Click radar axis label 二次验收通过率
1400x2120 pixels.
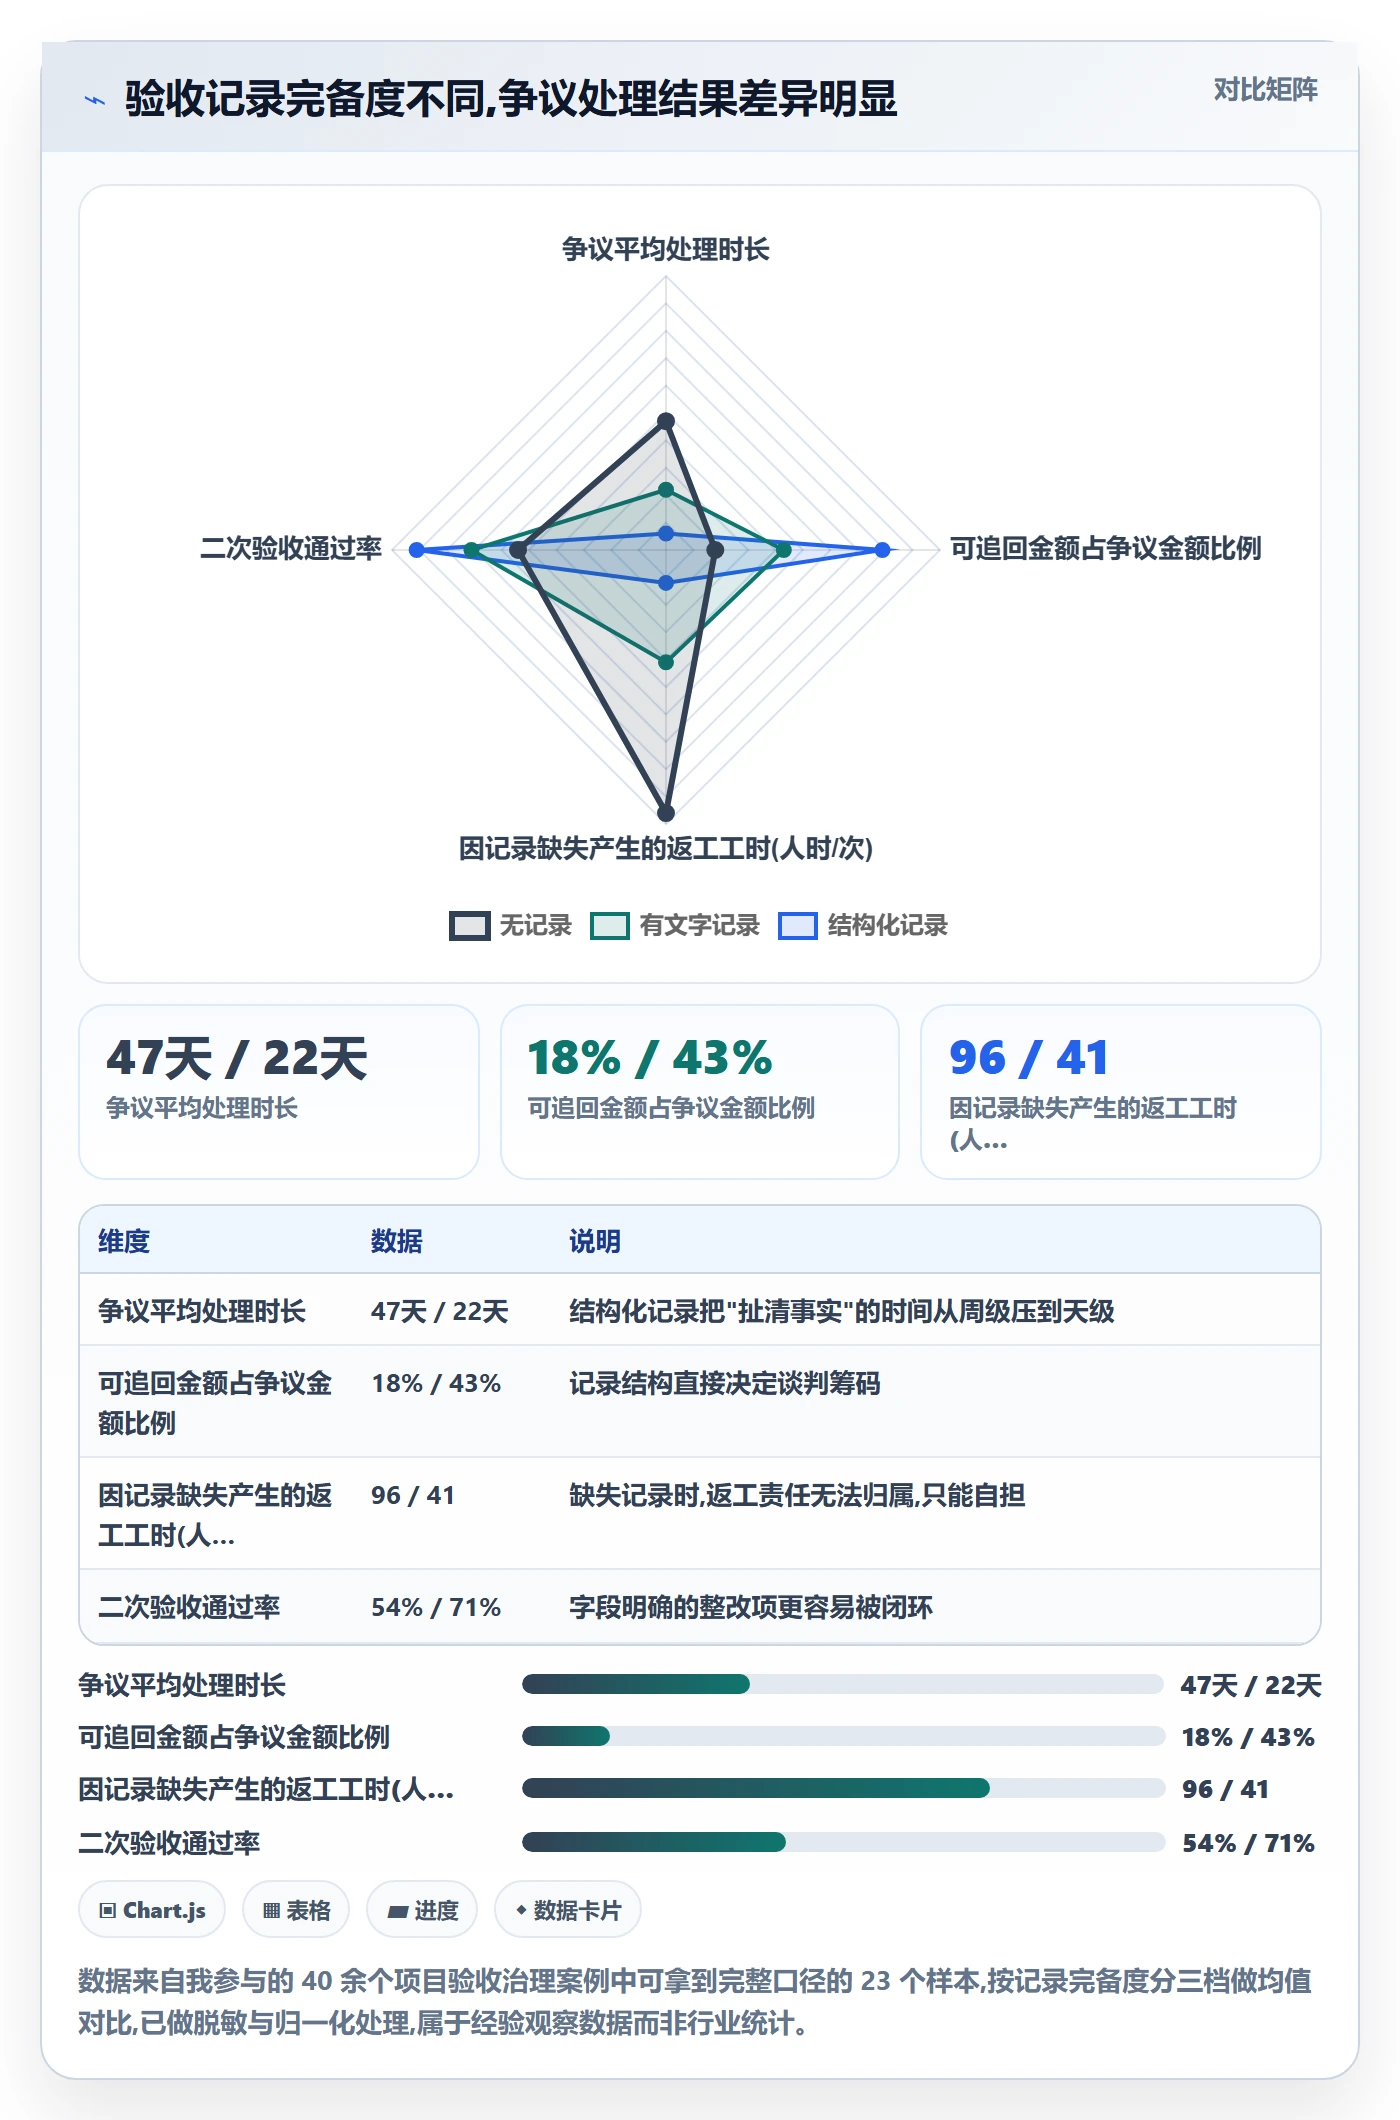pyautogui.click(x=291, y=548)
